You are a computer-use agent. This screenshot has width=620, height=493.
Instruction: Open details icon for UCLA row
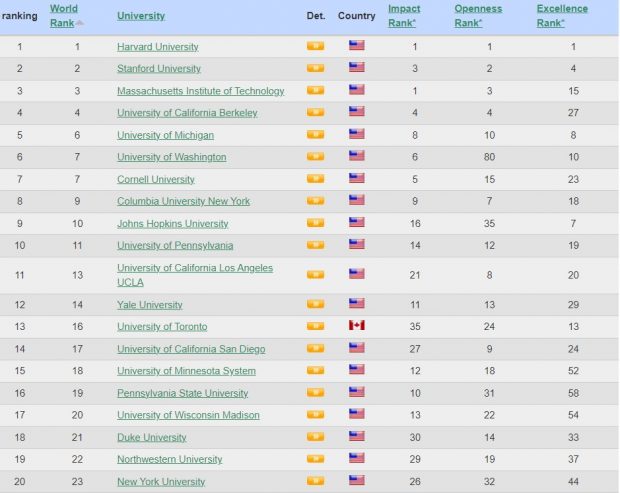[315, 275]
